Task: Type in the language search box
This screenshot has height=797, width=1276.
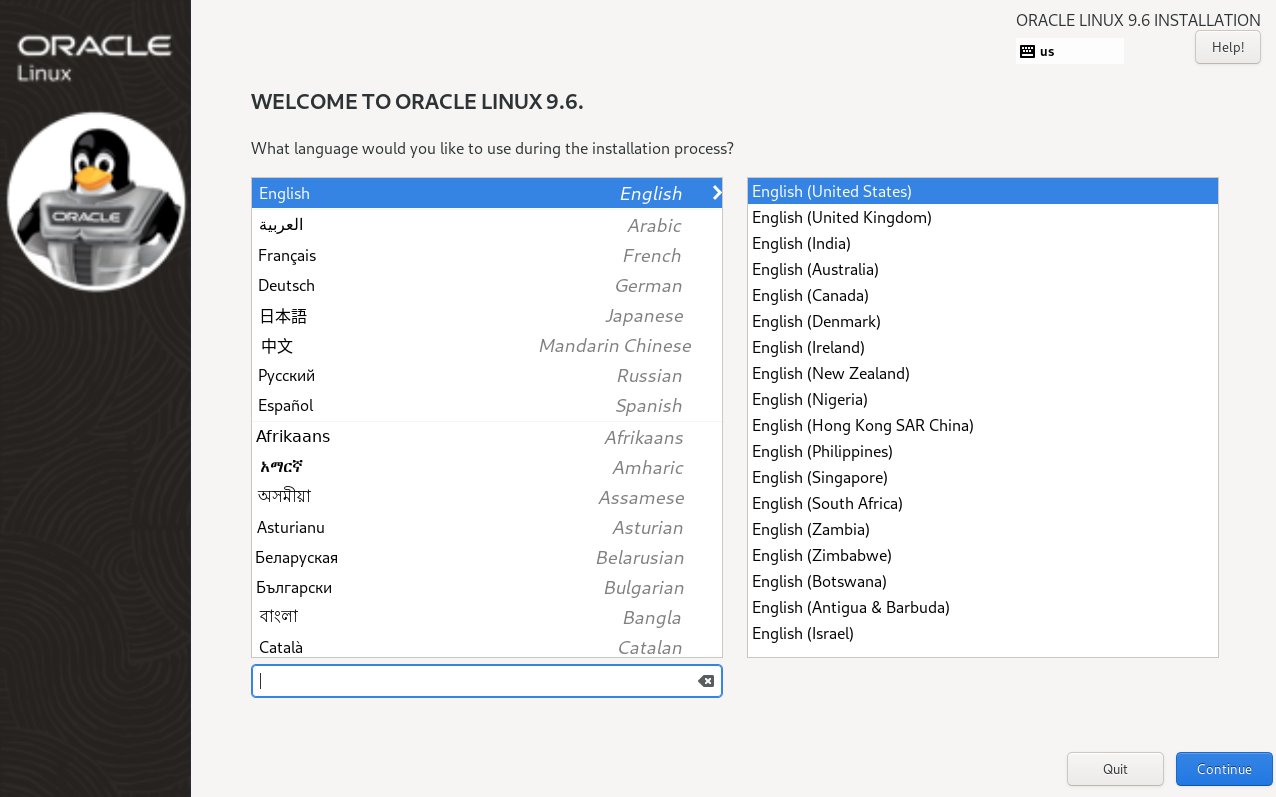Action: 475,681
